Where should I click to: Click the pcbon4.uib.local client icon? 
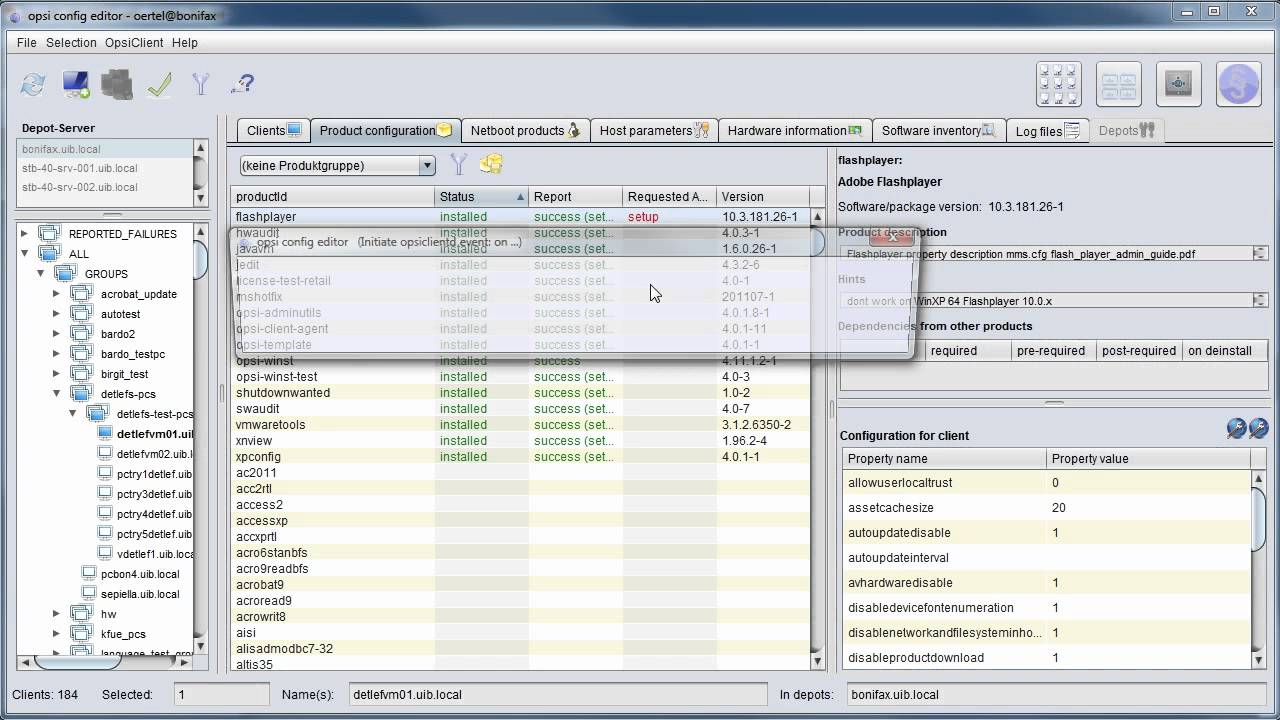pos(90,574)
